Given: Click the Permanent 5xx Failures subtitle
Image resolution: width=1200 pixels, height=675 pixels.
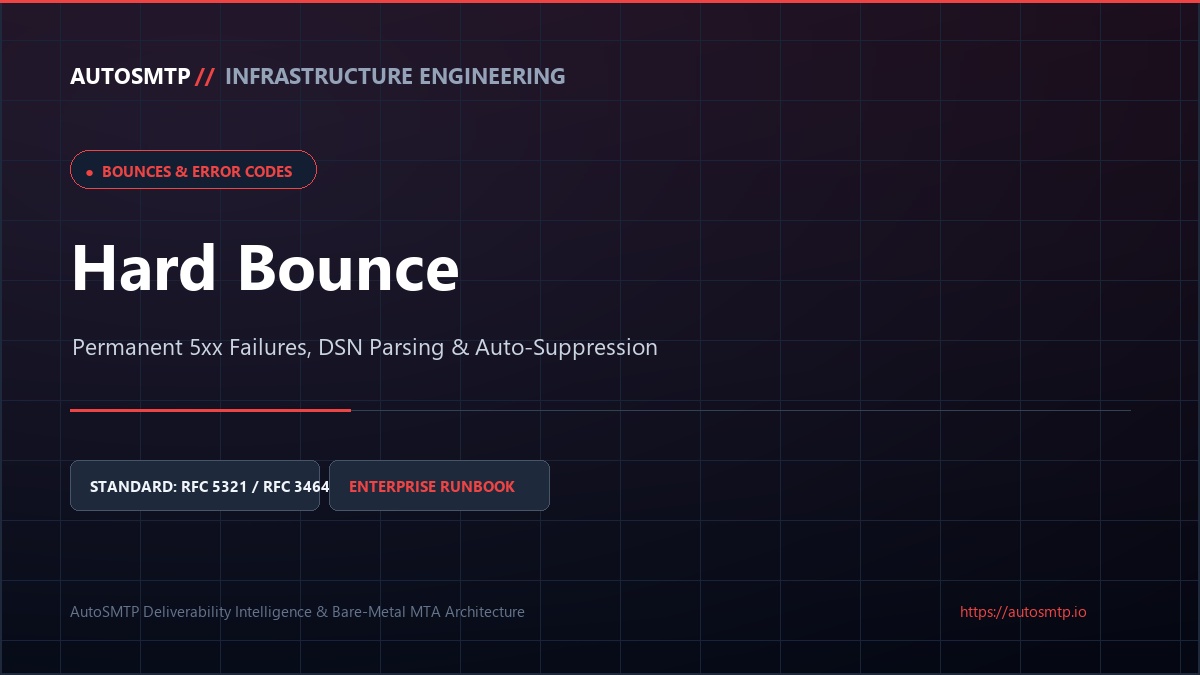Looking at the screenshot, I should [x=365, y=348].
